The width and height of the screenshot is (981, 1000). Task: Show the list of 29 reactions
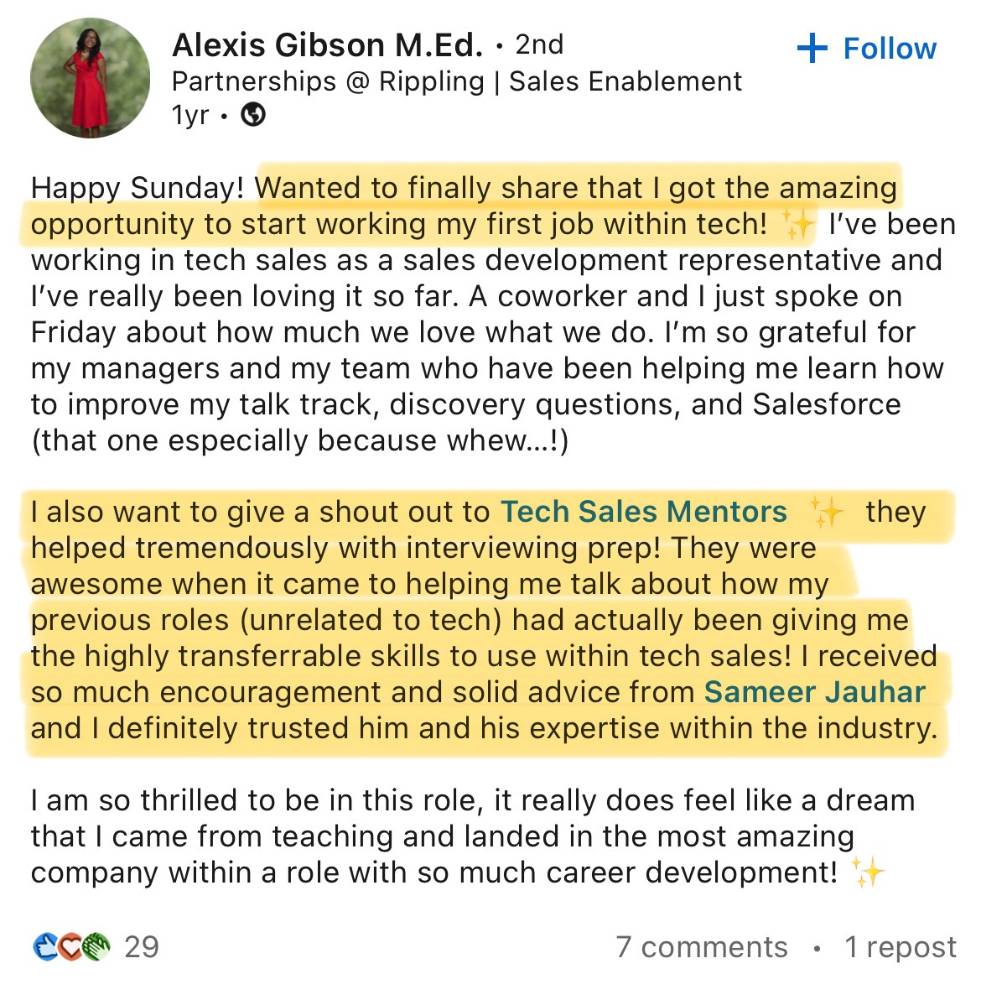click(x=141, y=946)
